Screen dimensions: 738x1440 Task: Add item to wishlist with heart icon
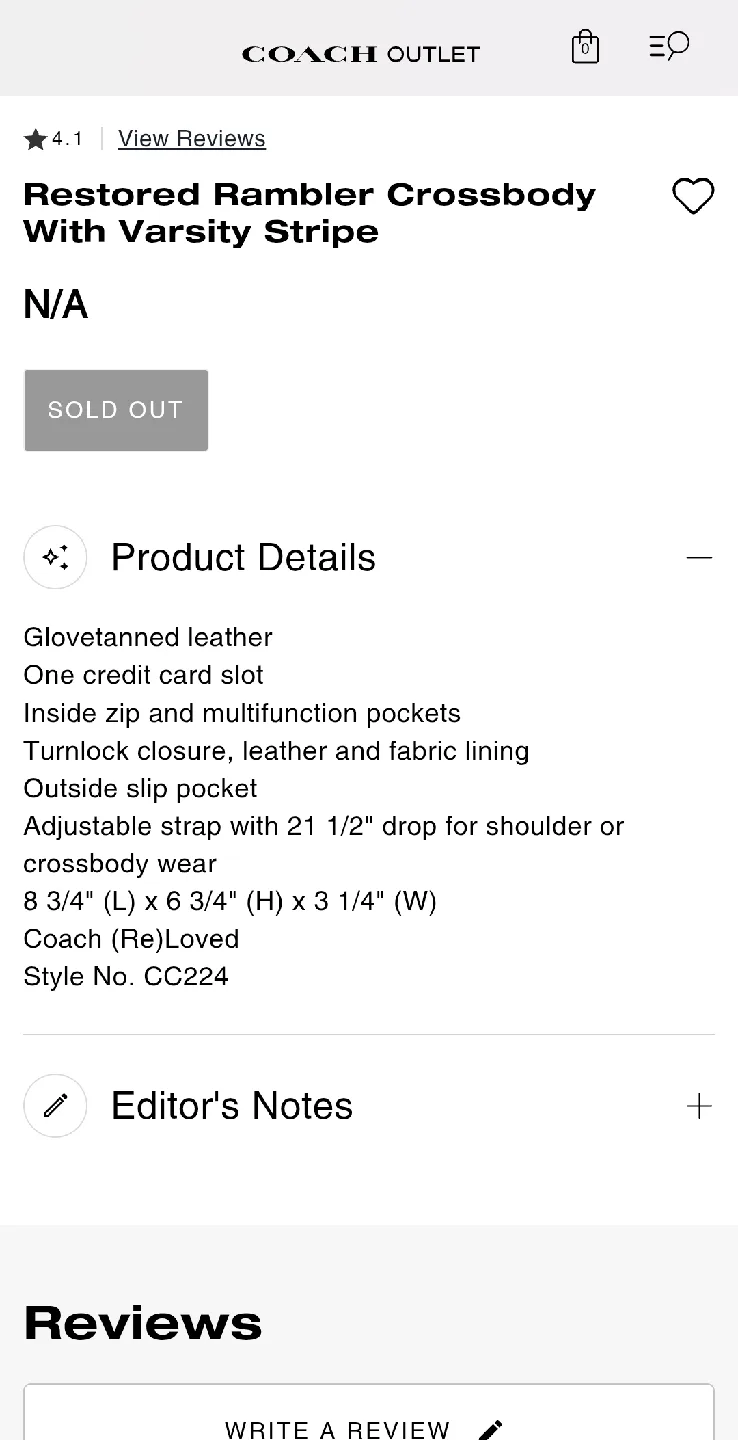pos(692,196)
